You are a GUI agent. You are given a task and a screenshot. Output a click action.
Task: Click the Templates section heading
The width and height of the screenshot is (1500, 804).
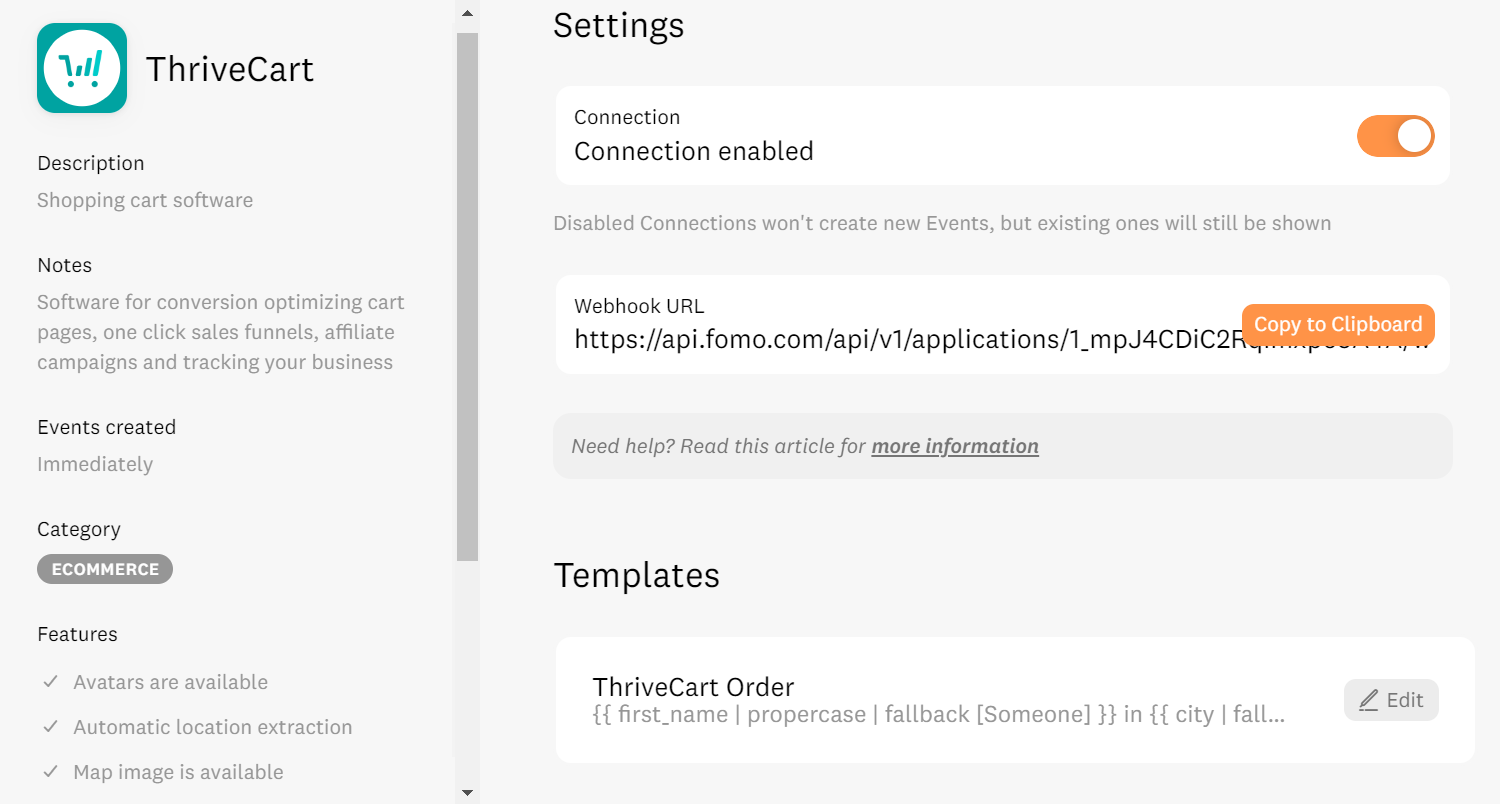(x=636, y=575)
